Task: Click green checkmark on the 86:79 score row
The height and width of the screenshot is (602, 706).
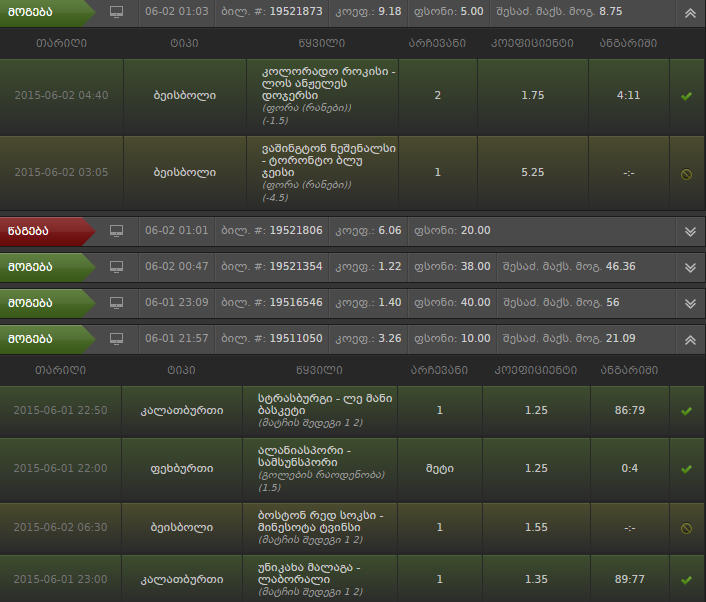Action: tap(686, 411)
